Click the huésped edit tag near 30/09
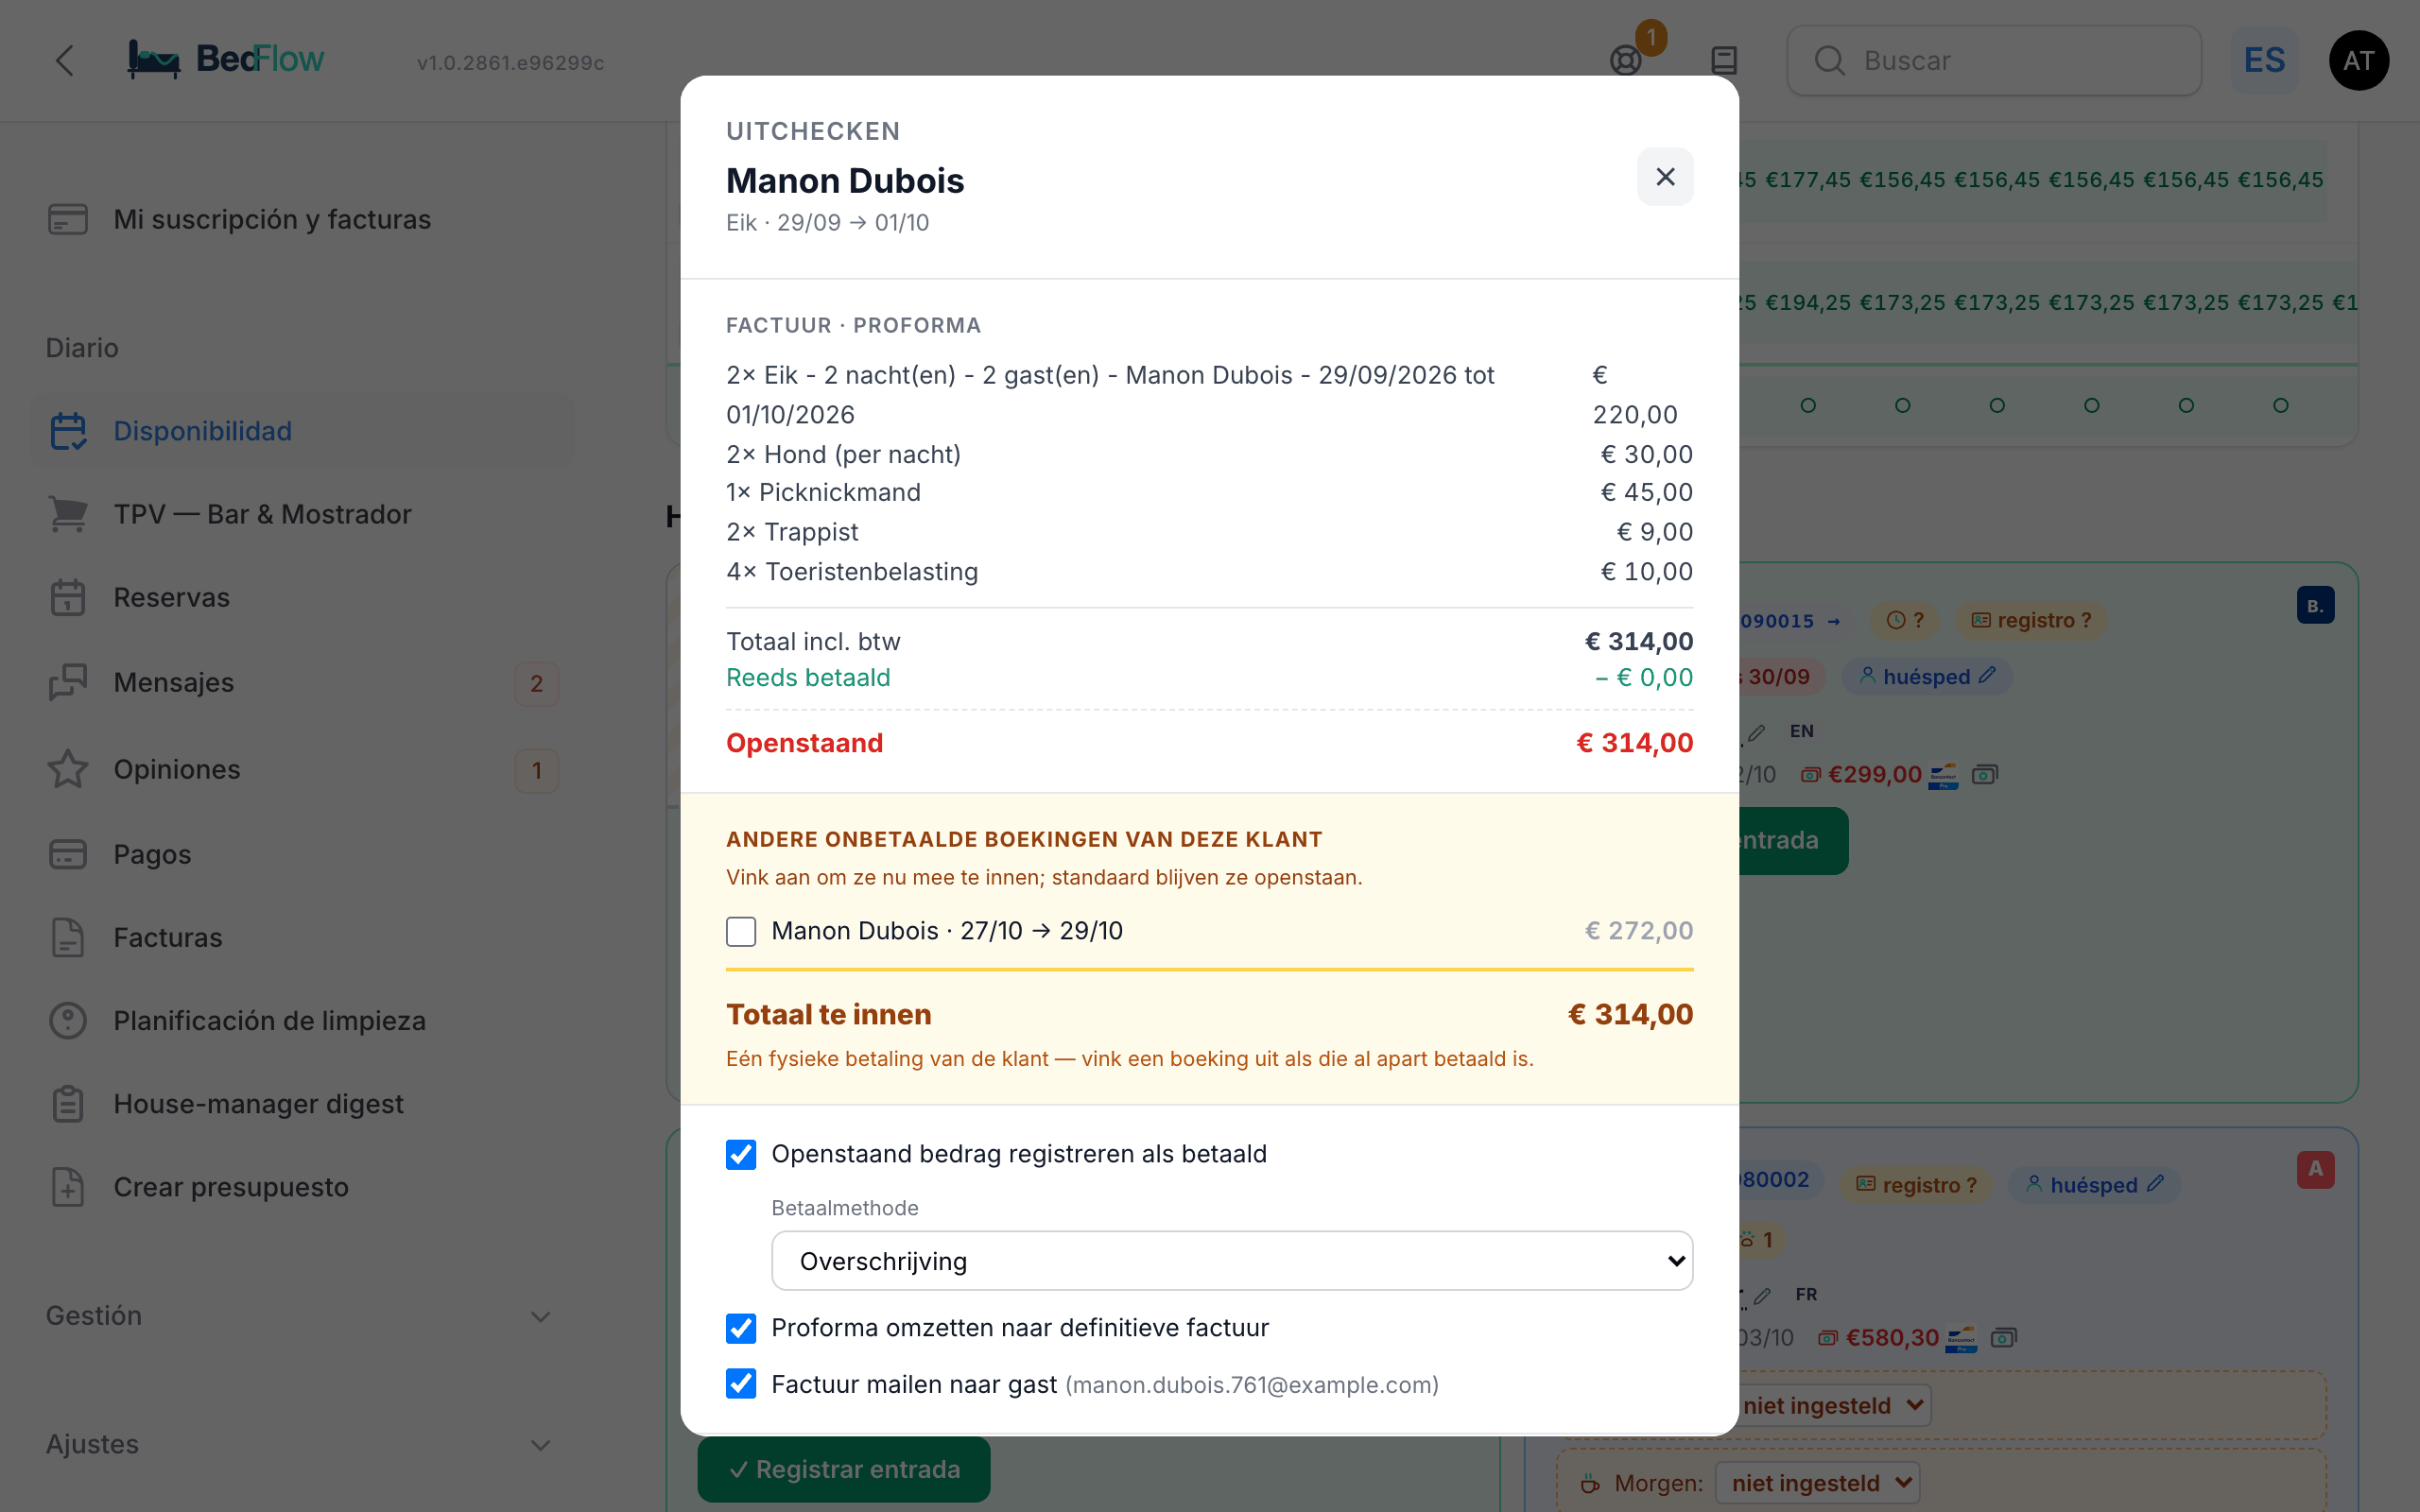2420x1512 pixels. [x=1927, y=677]
